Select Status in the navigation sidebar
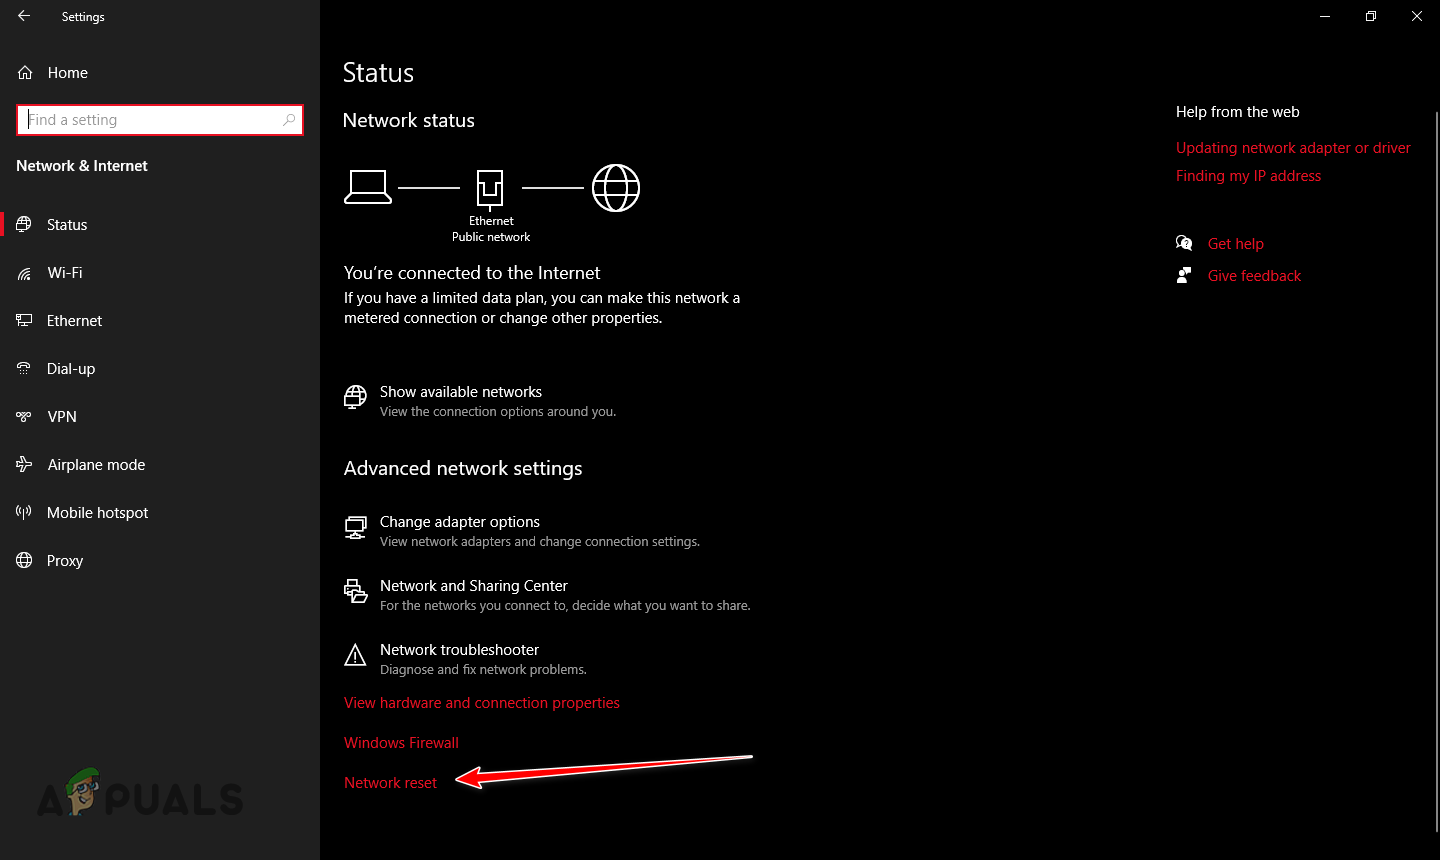 coord(66,224)
